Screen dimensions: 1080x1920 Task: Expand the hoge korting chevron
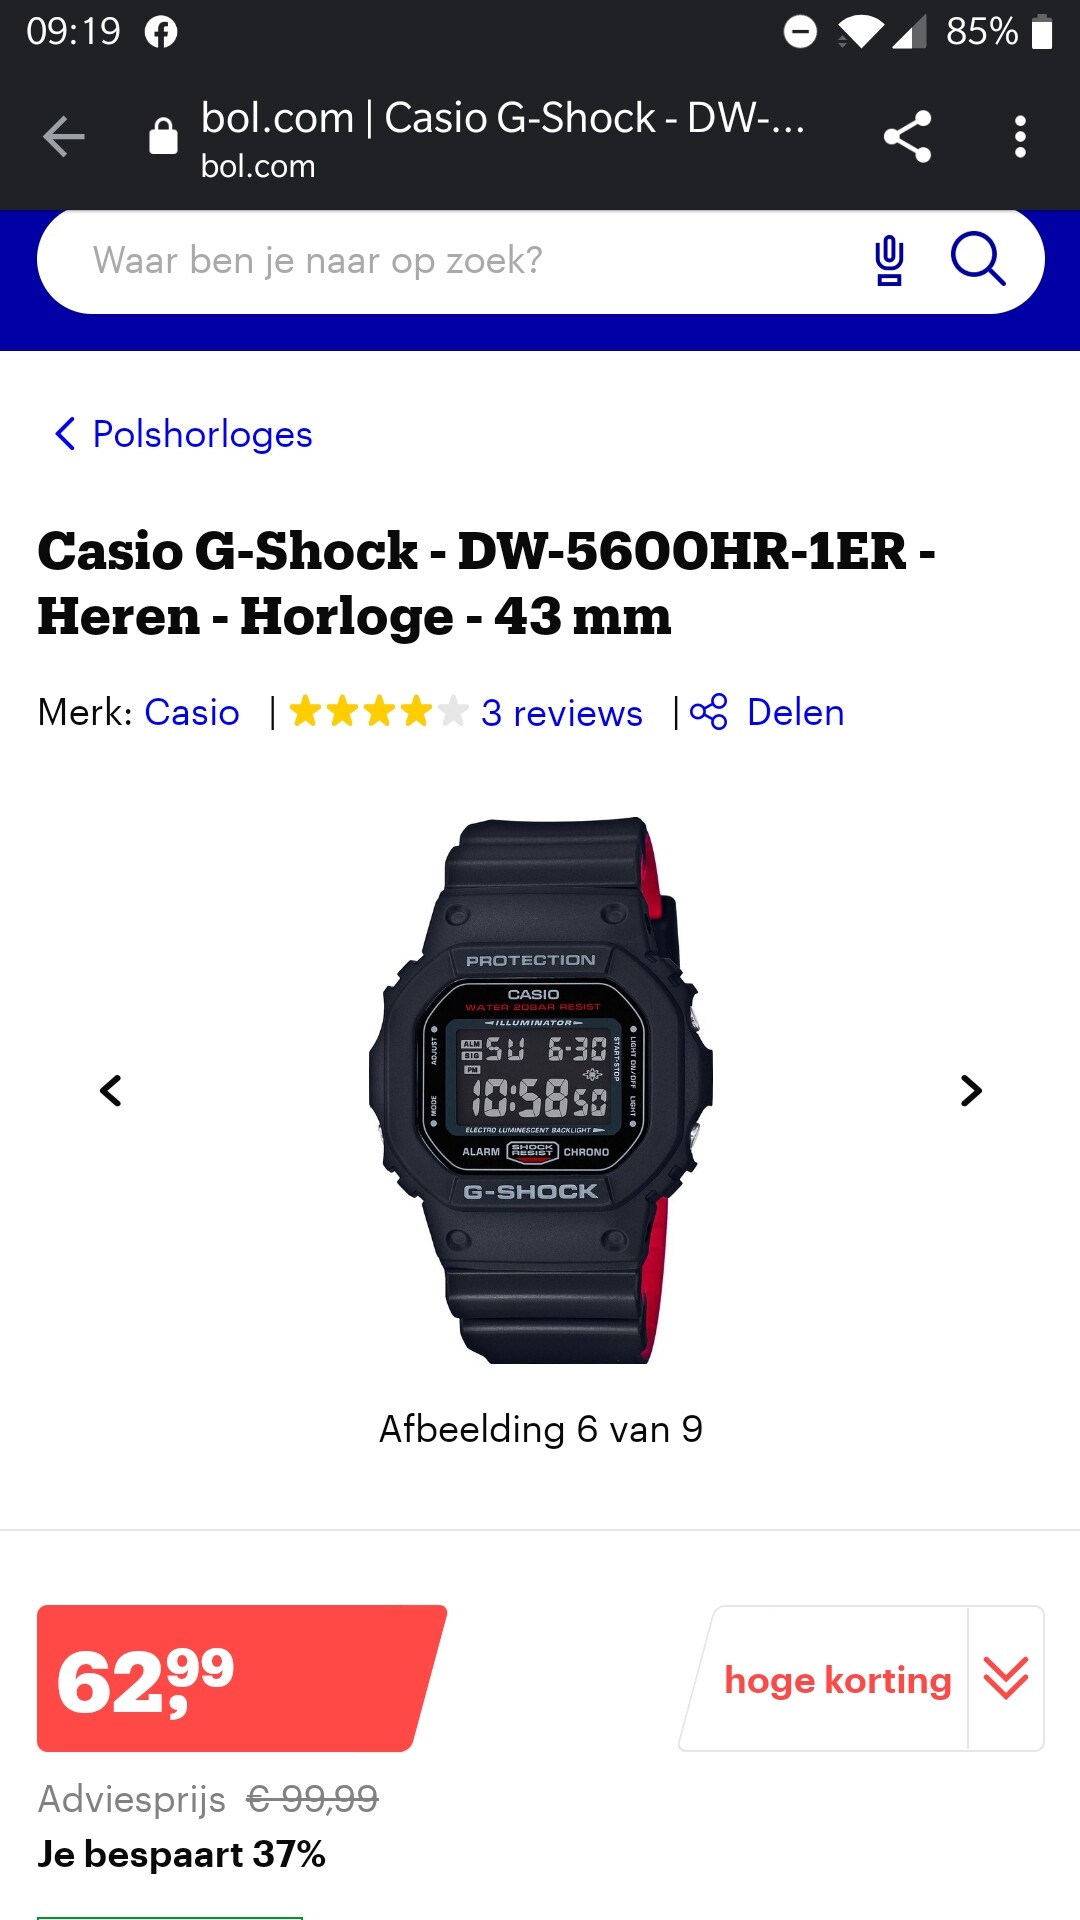(1006, 1678)
